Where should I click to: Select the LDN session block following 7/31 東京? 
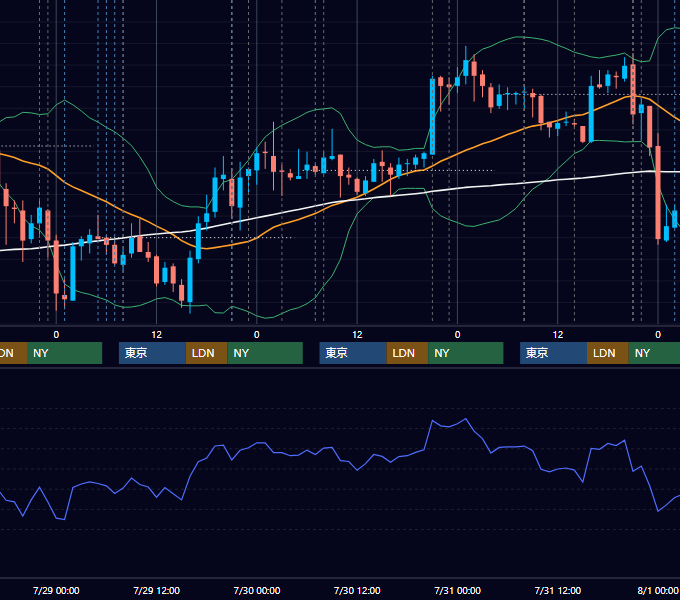pyautogui.click(x=608, y=353)
